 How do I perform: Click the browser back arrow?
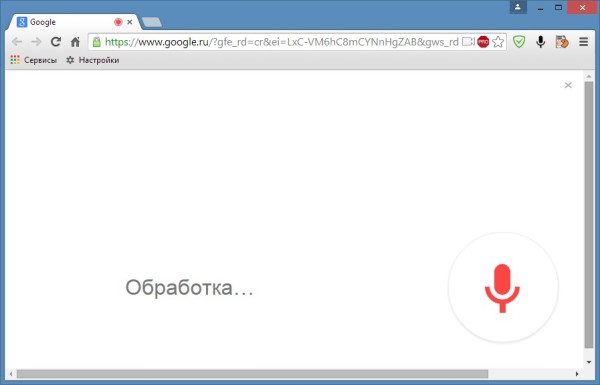(x=17, y=42)
